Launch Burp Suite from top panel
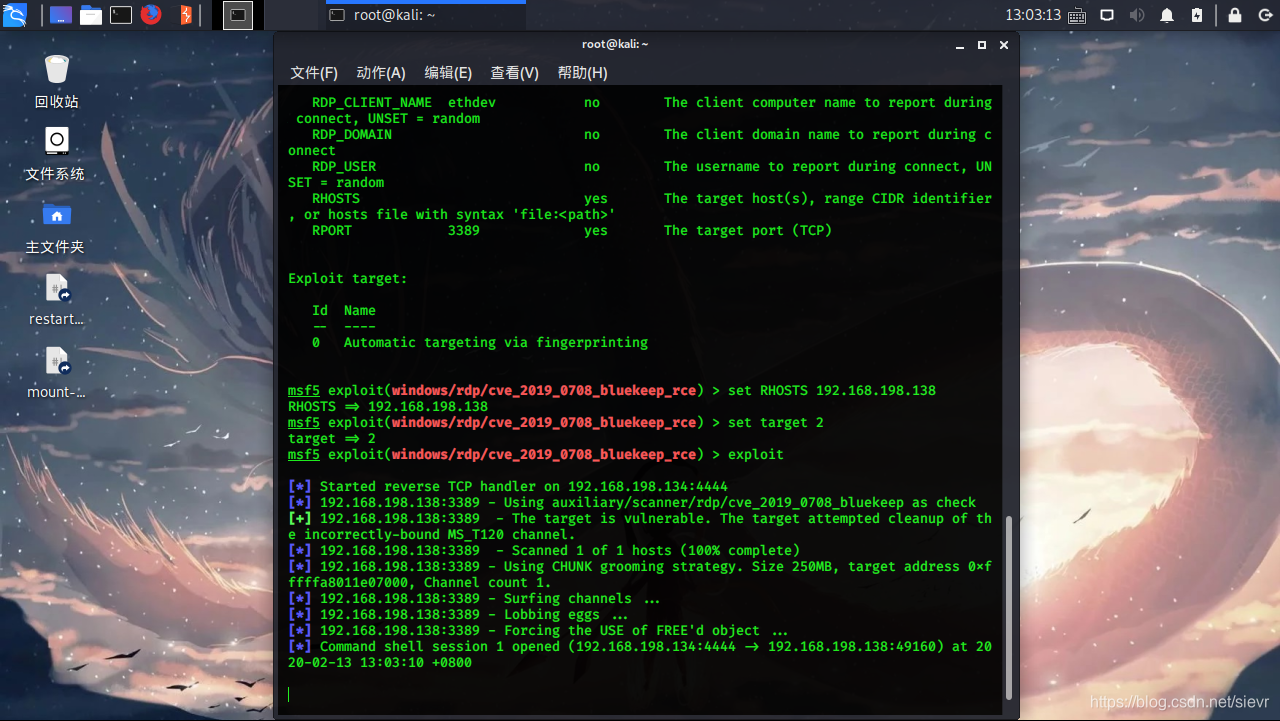 (x=185, y=15)
